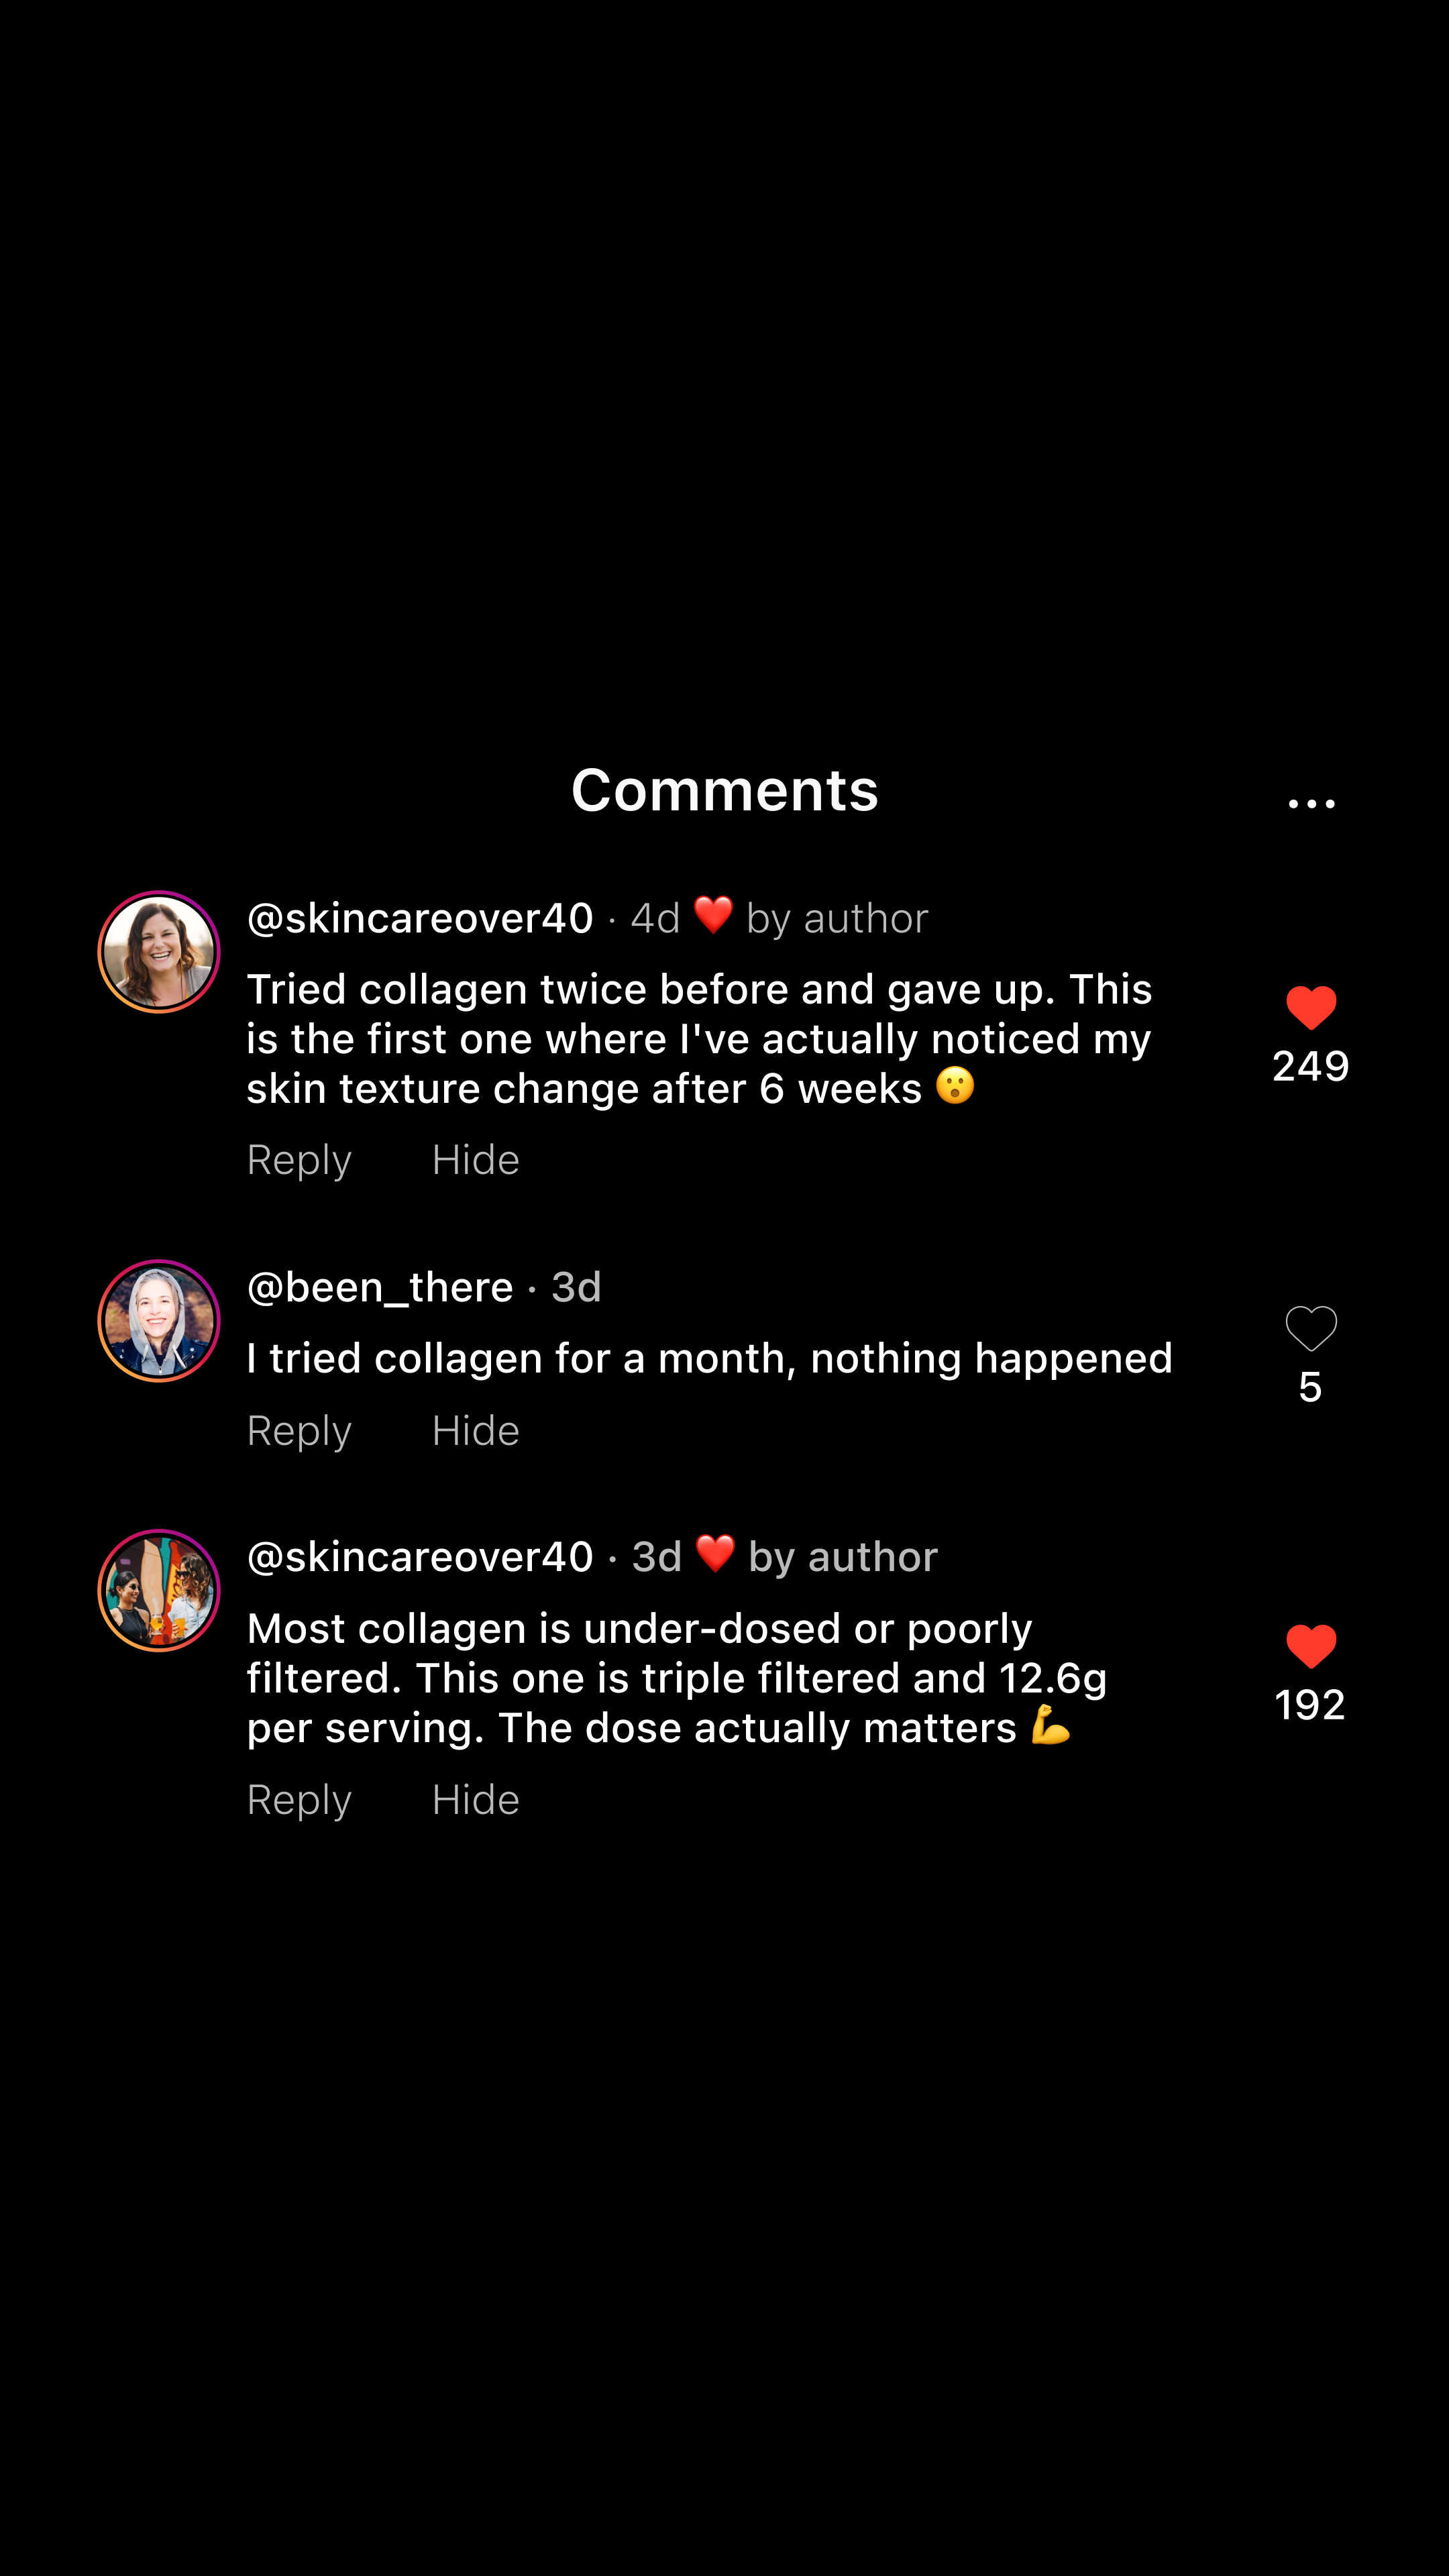Unlike the comment with 249 likes
The height and width of the screenshot is (2576, 1449).
1311,1007
